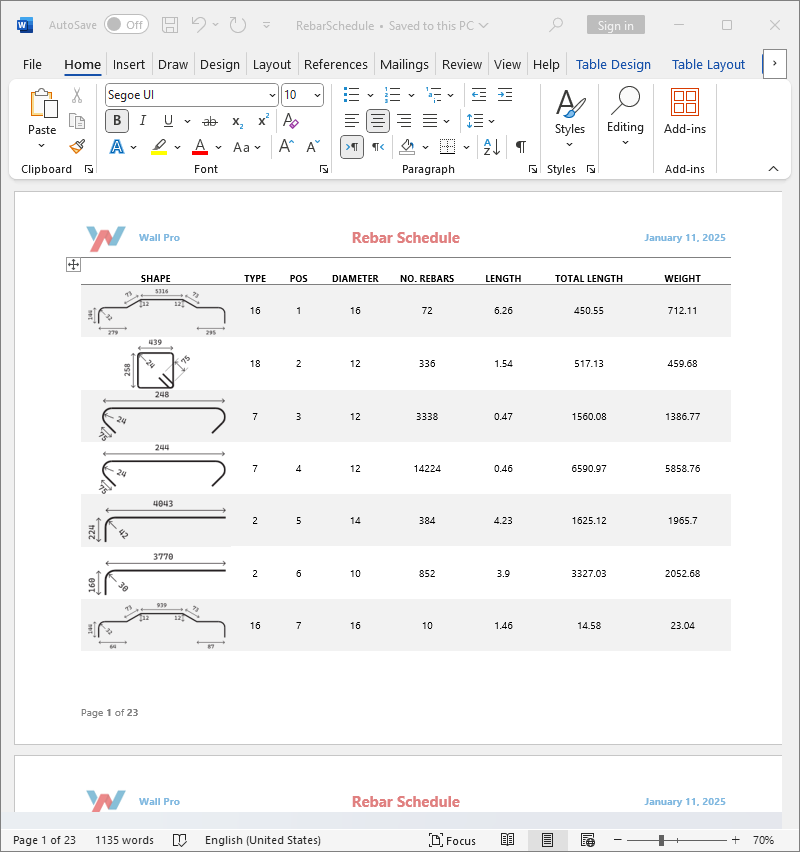Viewport: 800px width, 852px height.
Task: Open the borders dropdown arrow
Action: pyautogui.click(x=466, y=147)
